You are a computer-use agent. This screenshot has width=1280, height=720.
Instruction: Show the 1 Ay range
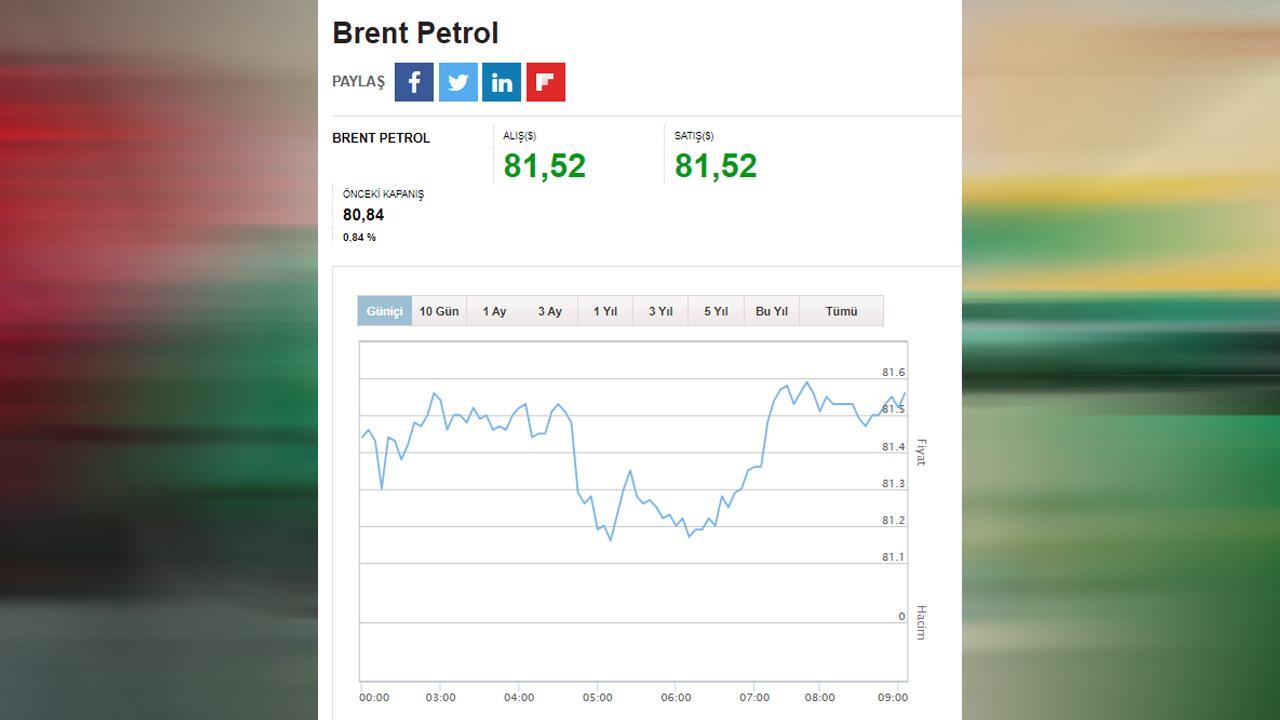pyautogui.click(x=494, y=311)
